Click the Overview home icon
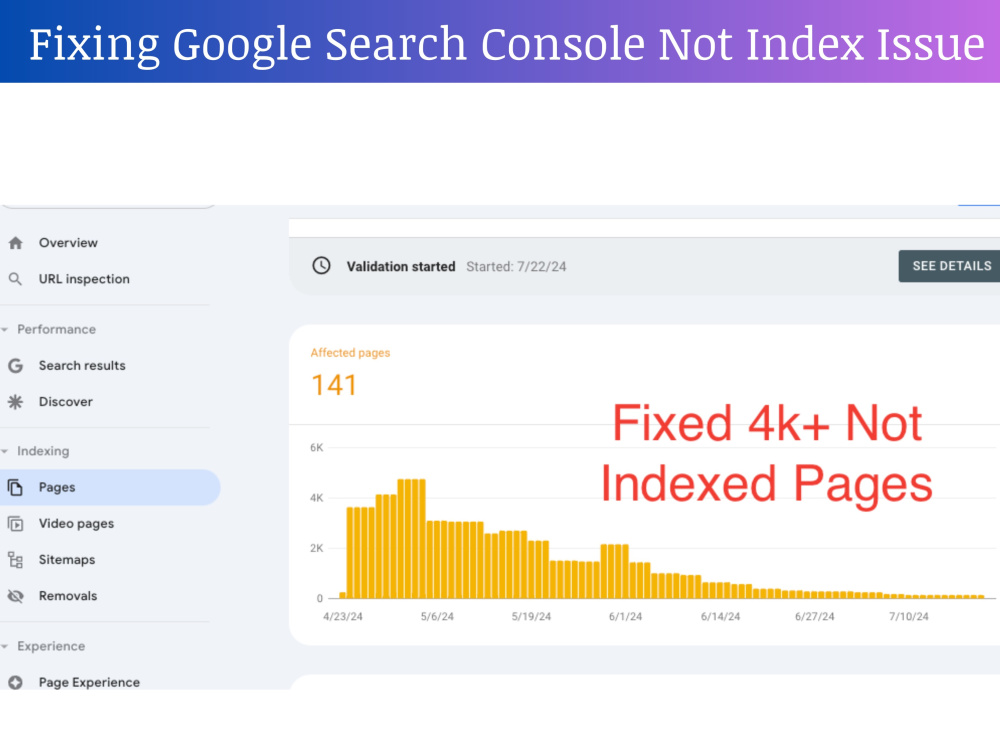Image resolution: width=1000 pixels, height=750 pixels. [x=15, y=243]
